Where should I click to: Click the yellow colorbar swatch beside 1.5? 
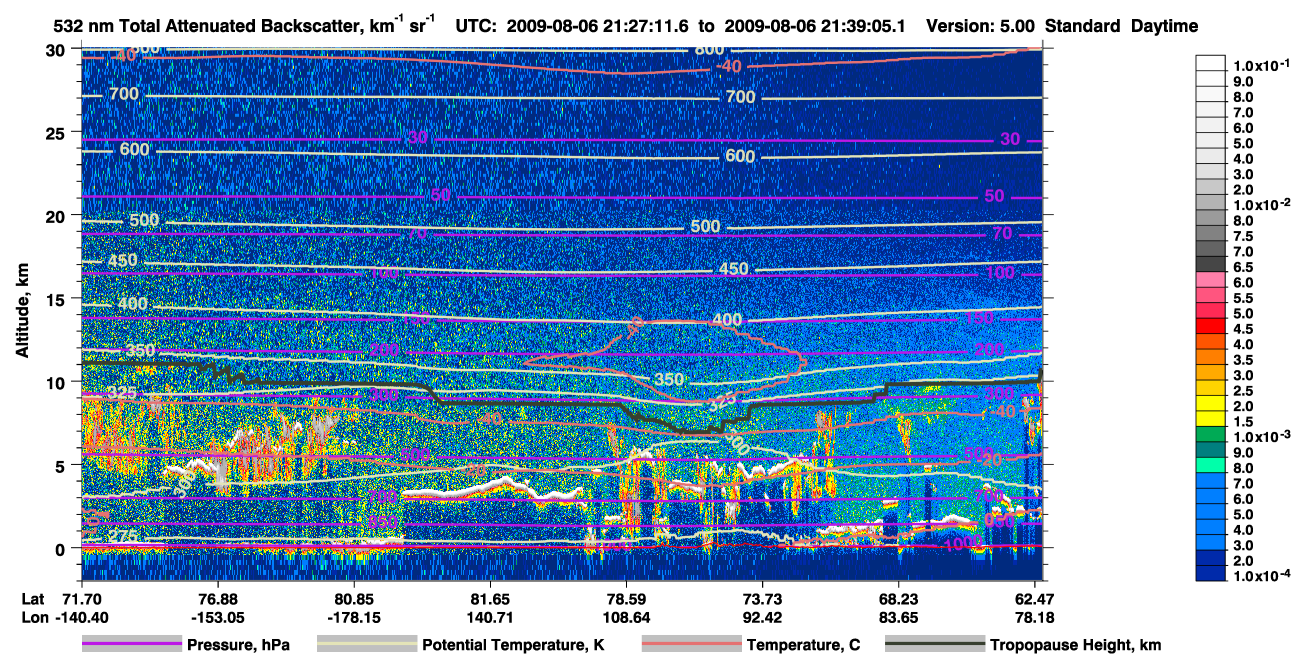pyautogui.click(x=1211, y=419)
